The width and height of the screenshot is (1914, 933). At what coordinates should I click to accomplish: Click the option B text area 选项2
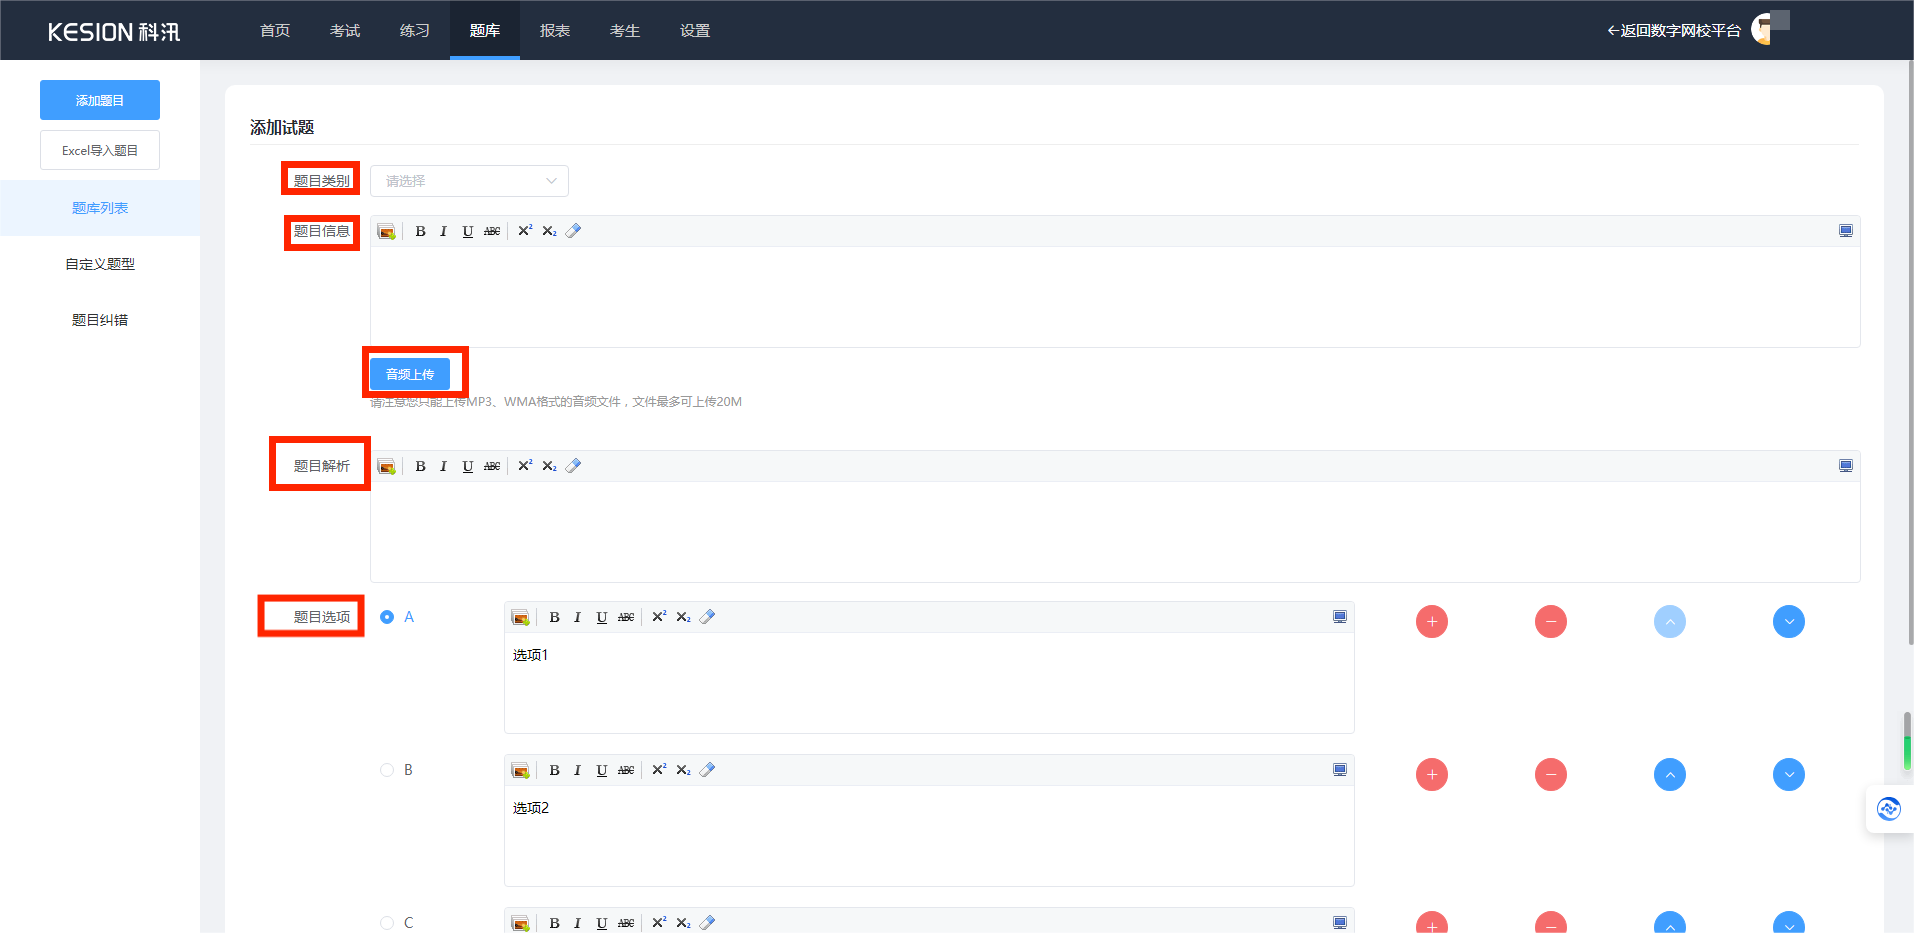[929, 836]
